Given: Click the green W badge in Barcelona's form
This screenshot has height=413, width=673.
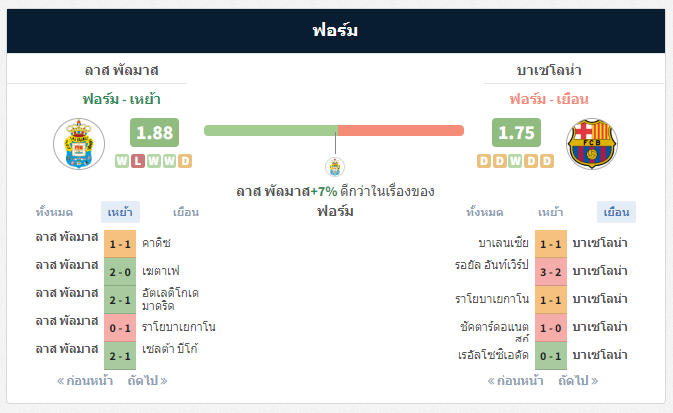Looking at the screenshot, I should click(x=515, y=161).
